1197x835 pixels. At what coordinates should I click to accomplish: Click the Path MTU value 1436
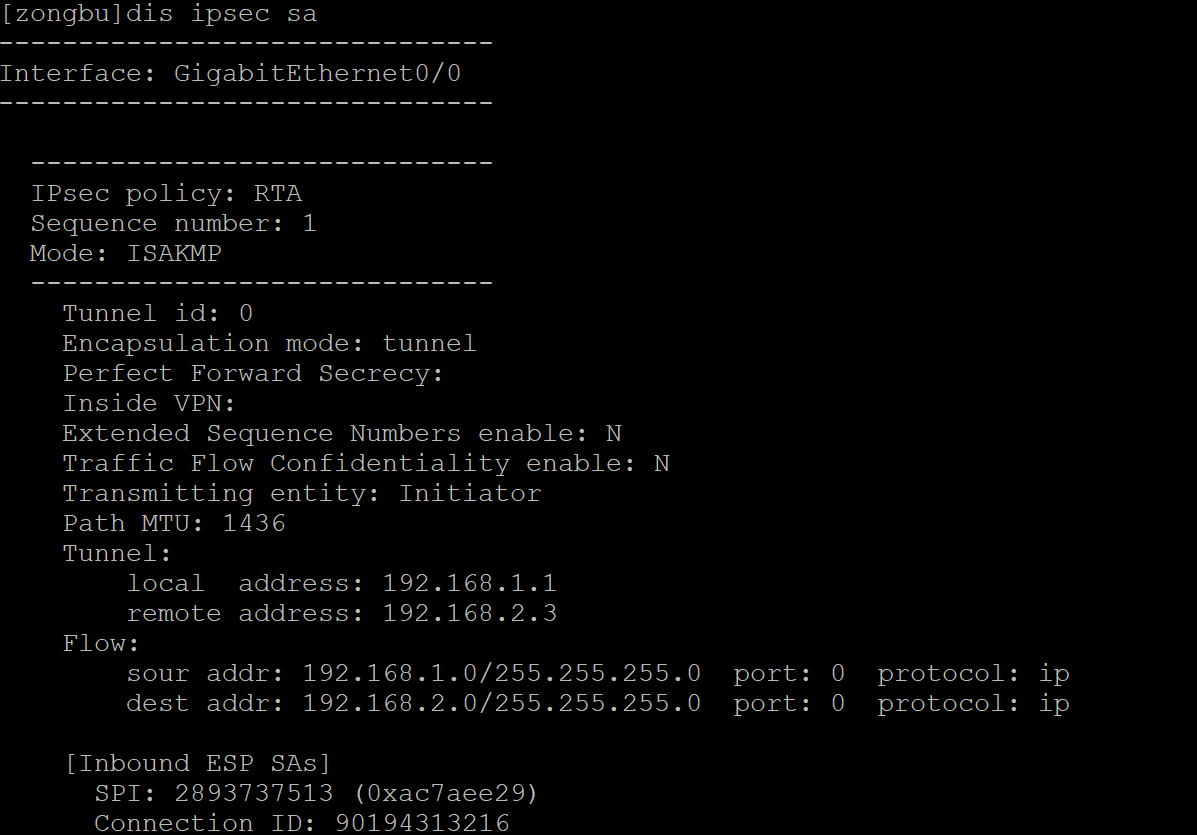click(254, 523)
